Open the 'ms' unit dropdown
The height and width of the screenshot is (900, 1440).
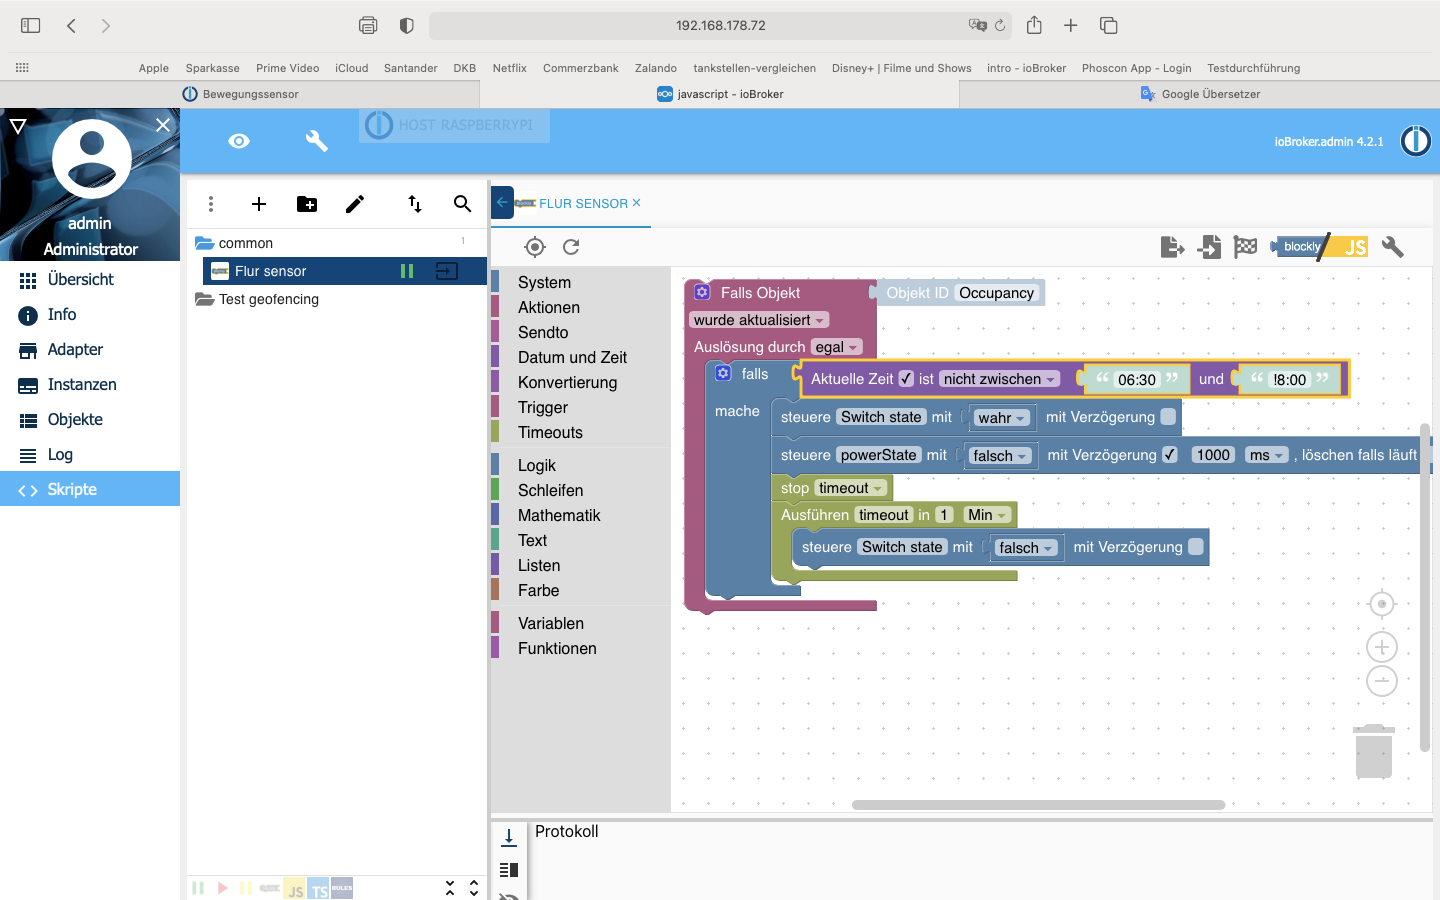[1266, 455]
